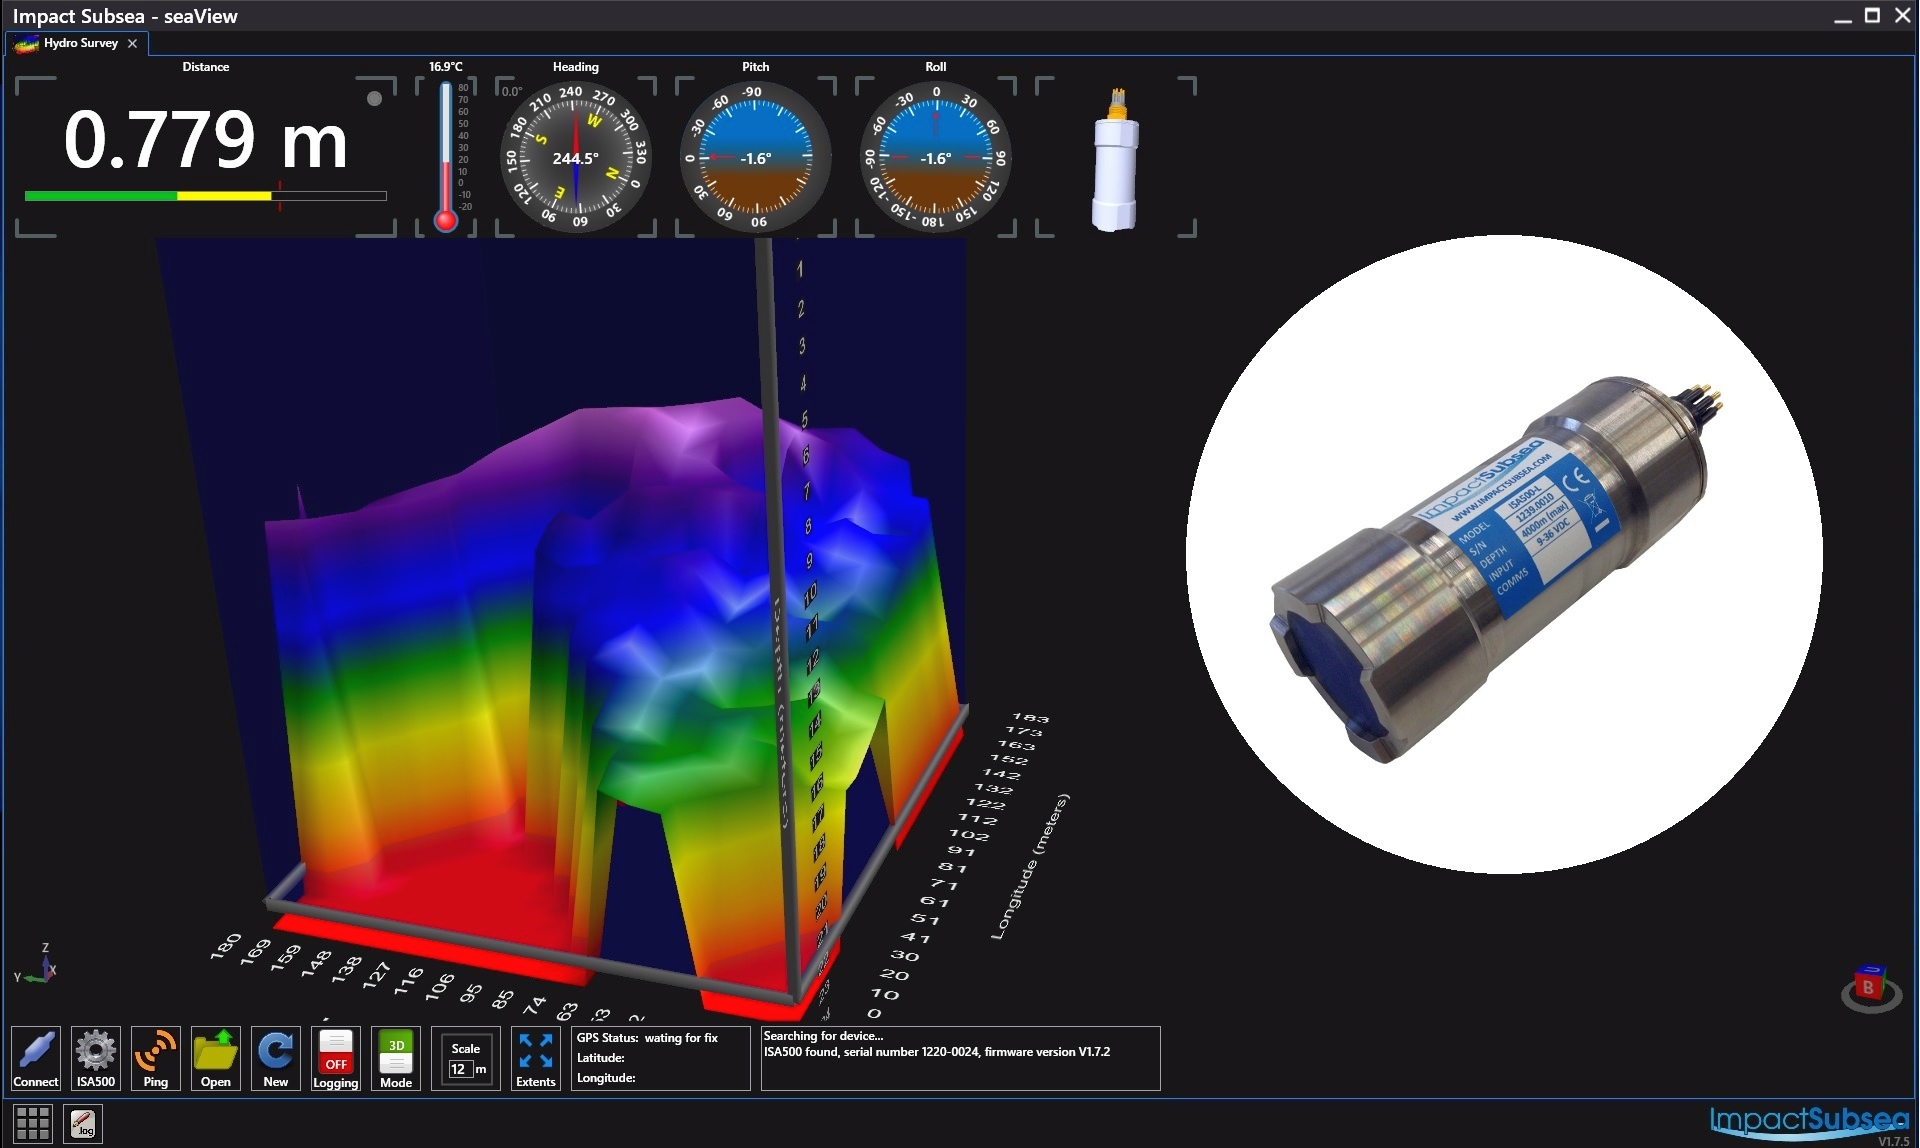Click the Longitude label in GPS panel
1920x1148 pixels.
tap(606, 1078)
